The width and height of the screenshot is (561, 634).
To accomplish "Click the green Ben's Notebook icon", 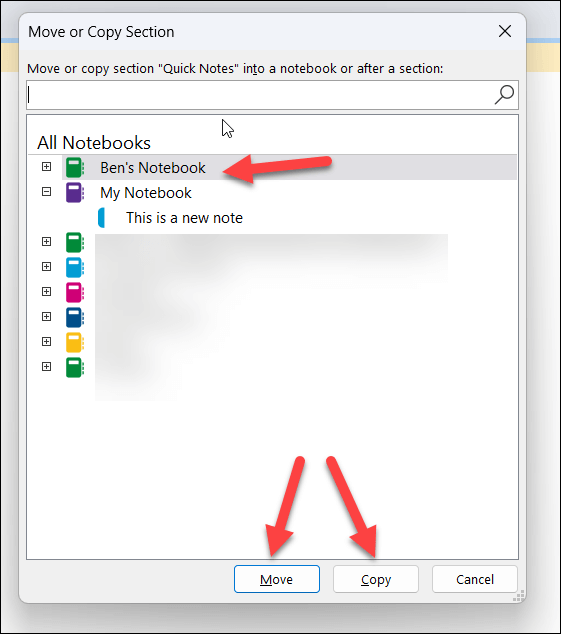I will [x=75, y=168].
